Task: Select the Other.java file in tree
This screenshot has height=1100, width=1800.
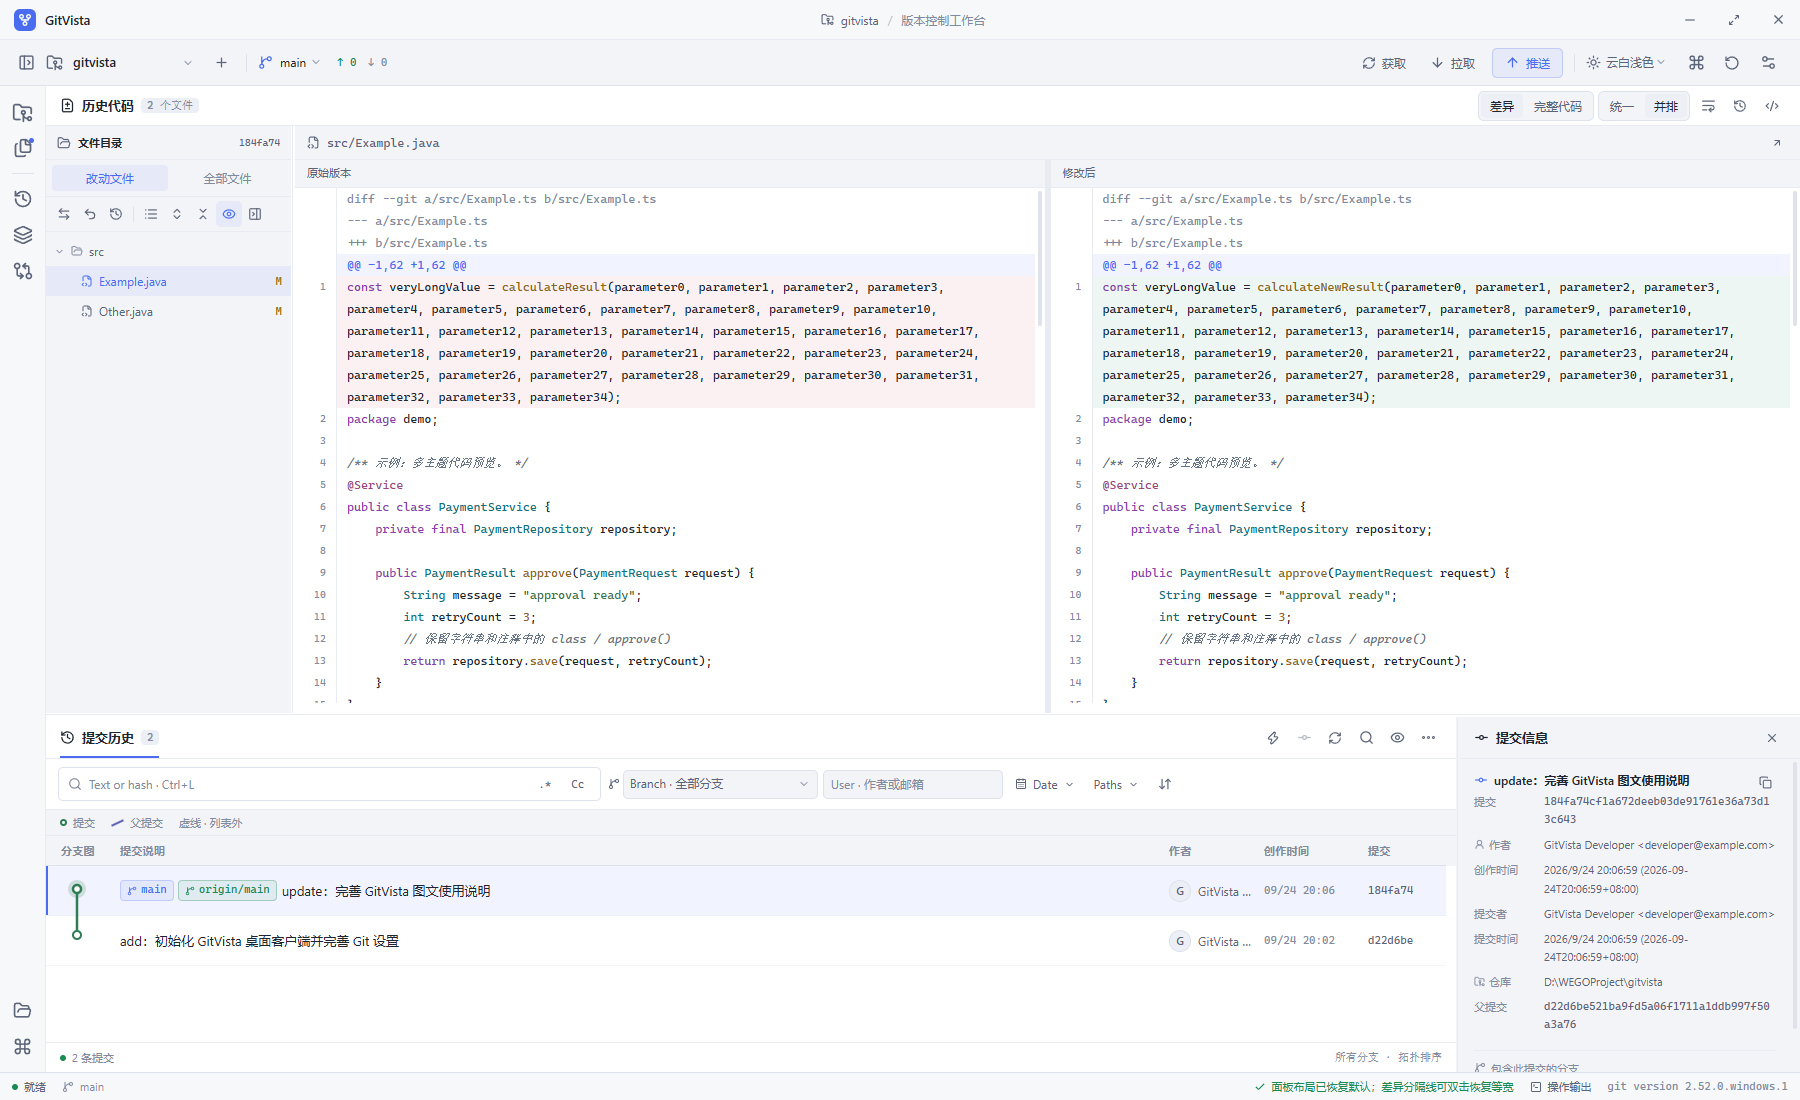Action: click(x=168, y=312)
